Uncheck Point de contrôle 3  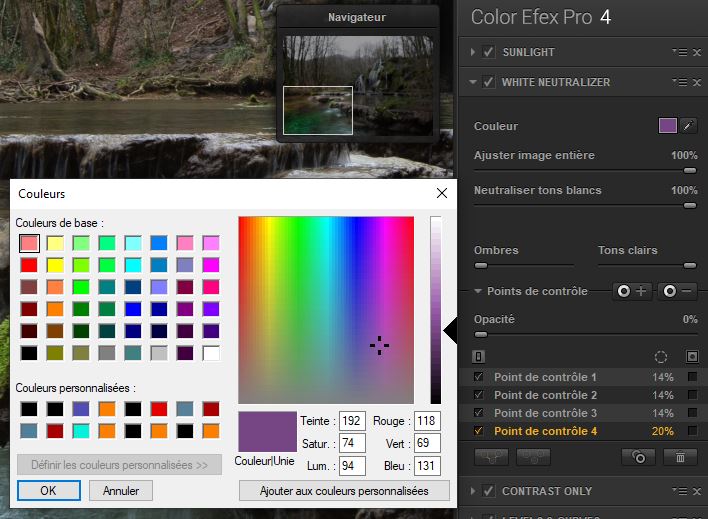(x=479, y=413)
